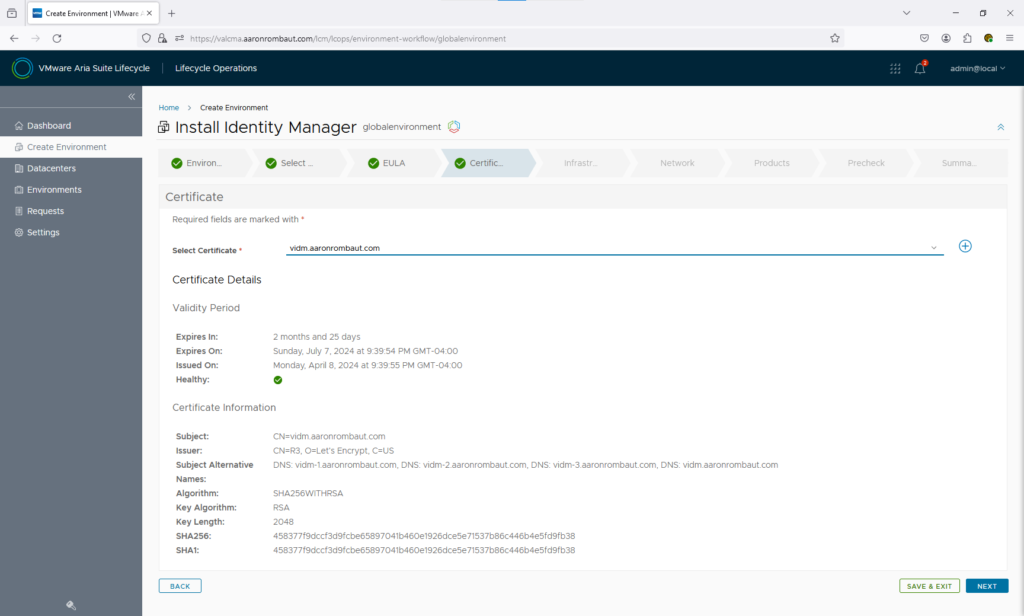Select the Infrastructure wizard step
Image resolution: width=1024 pixels, height=616 pixels.
click(581, 163)
